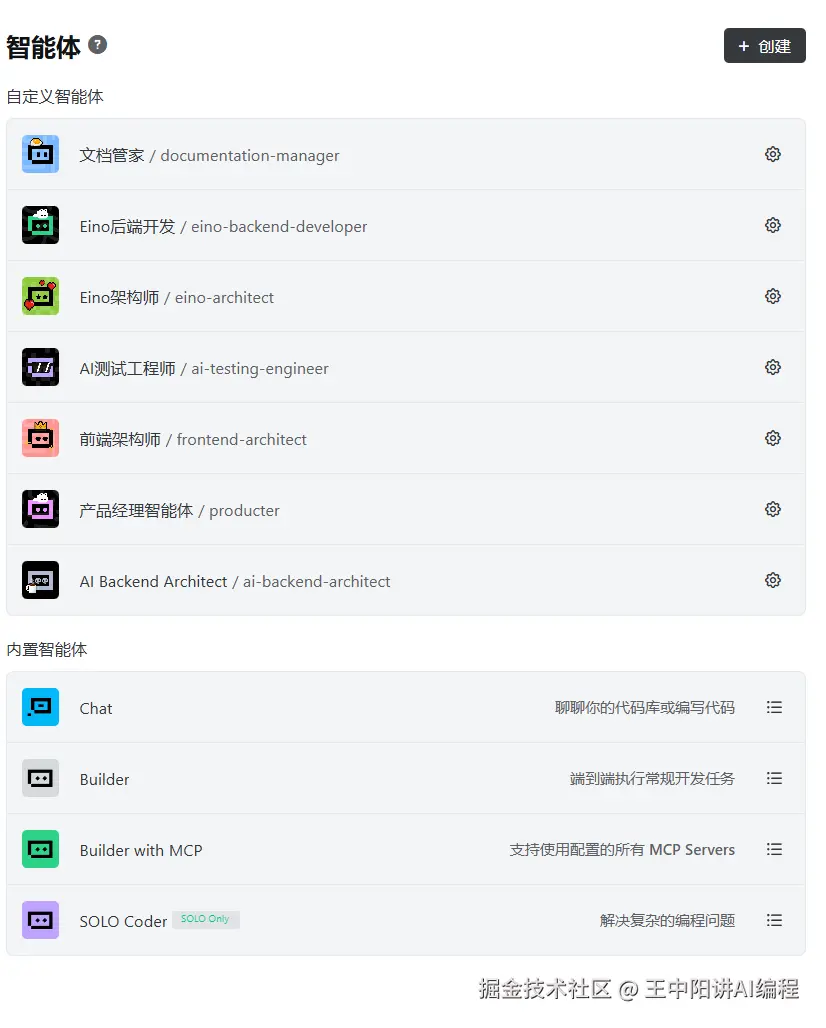Open settings gear for producter agent
826x1028 pixels.
pos(773,509)
